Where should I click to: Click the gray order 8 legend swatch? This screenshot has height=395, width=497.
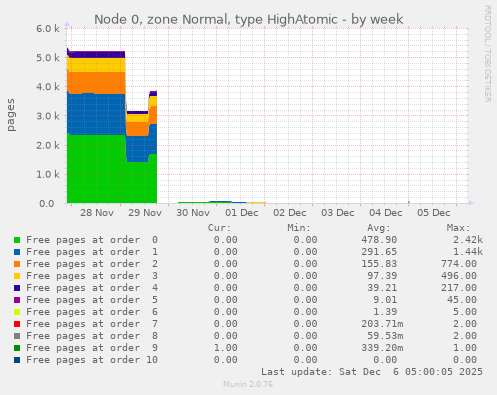pos(17,336)
